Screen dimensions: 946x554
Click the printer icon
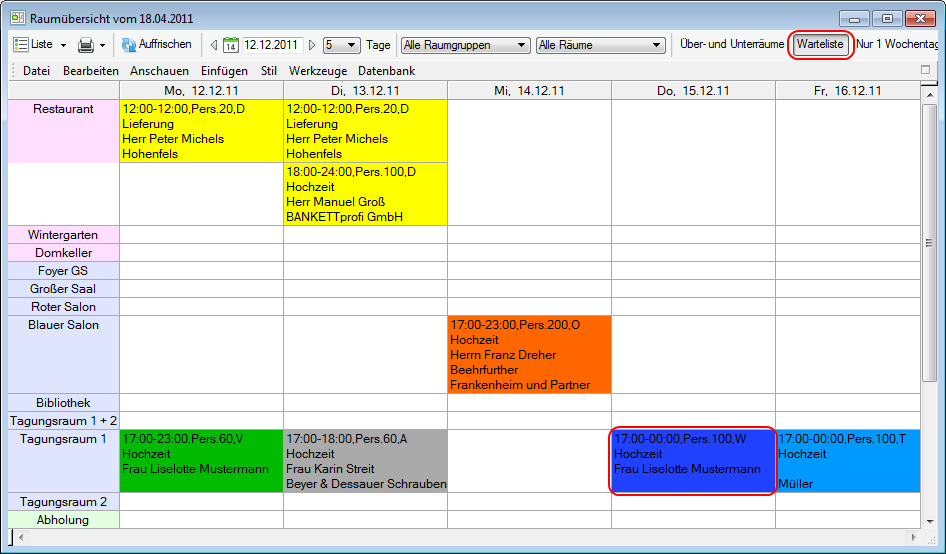point(86,45)
